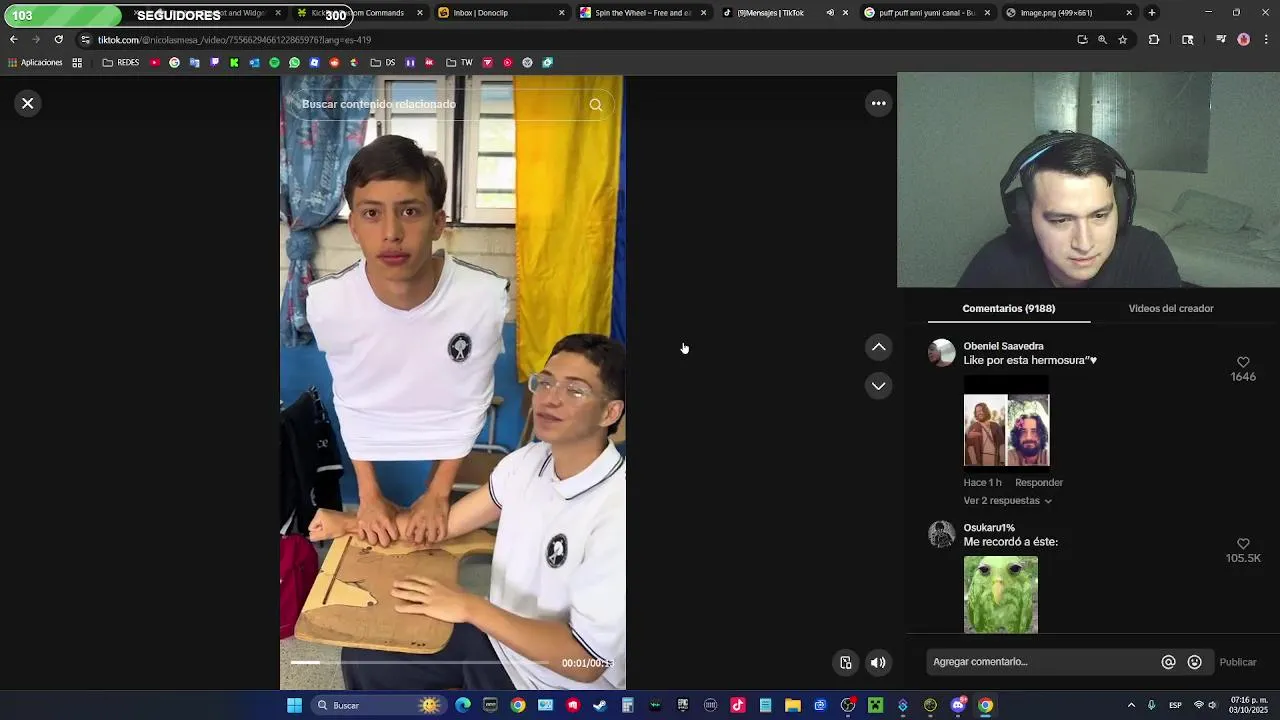Viewport: 1280px width, 720px height.
Task: Switch to Videos del creador tab
Action: point(1171,308)
